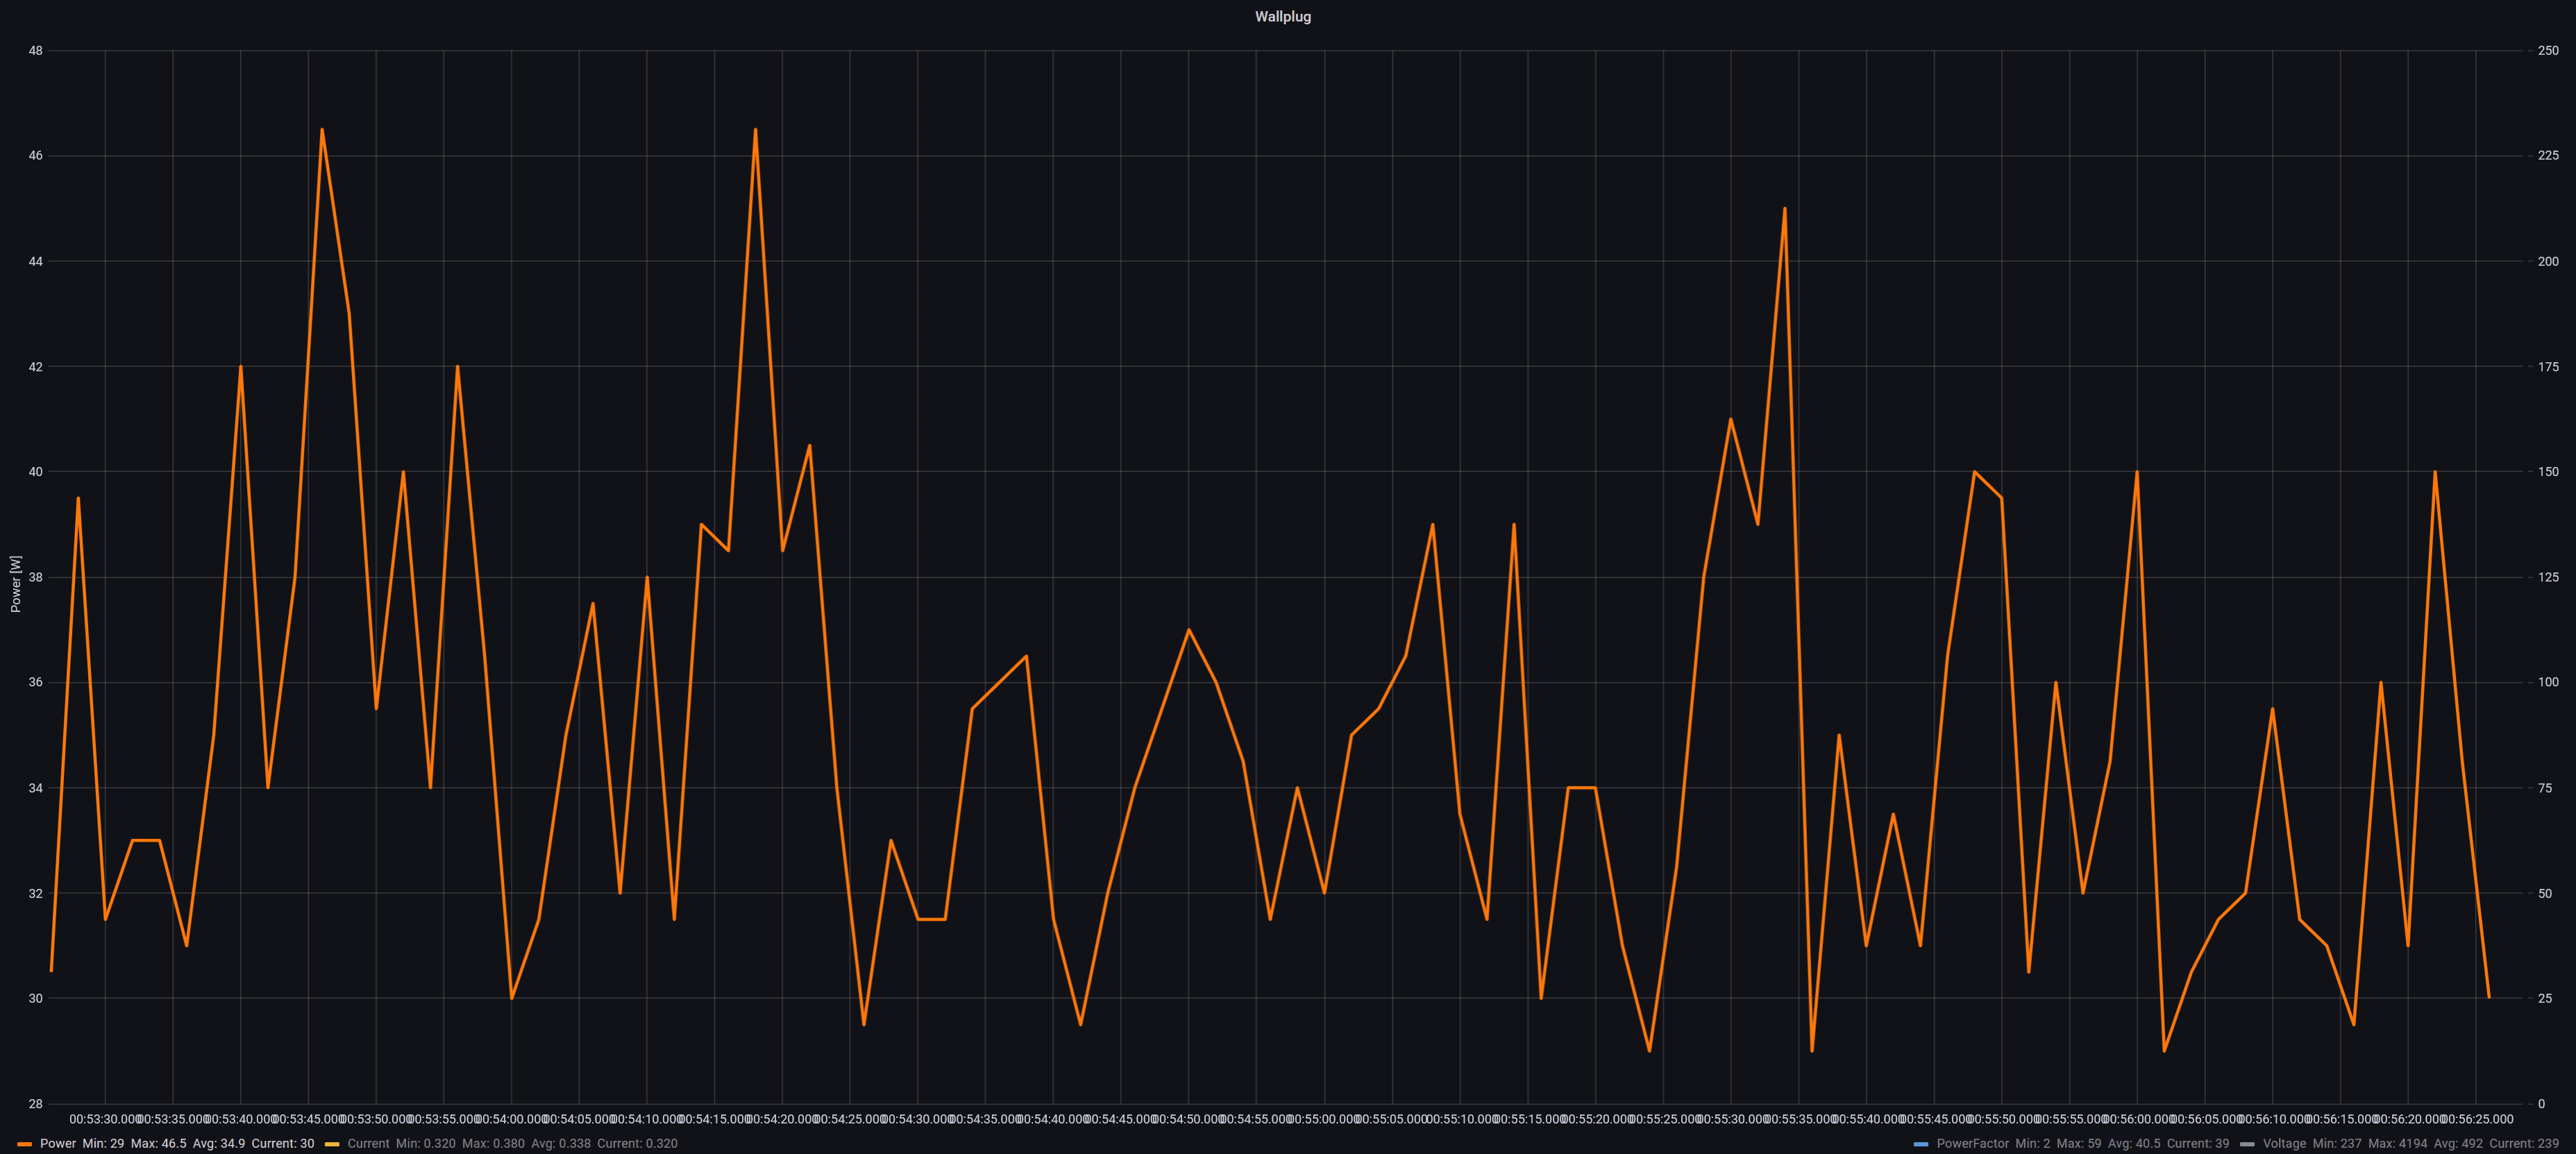Click the orange Power legend color swatch
The width and height of the screenshot is (2576, 1154).
25,1144
